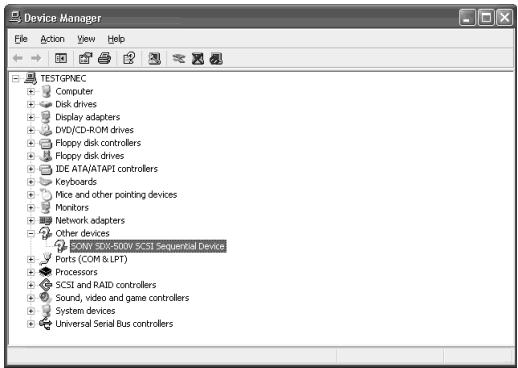Click the Keyboards category icon

(46, 182)
